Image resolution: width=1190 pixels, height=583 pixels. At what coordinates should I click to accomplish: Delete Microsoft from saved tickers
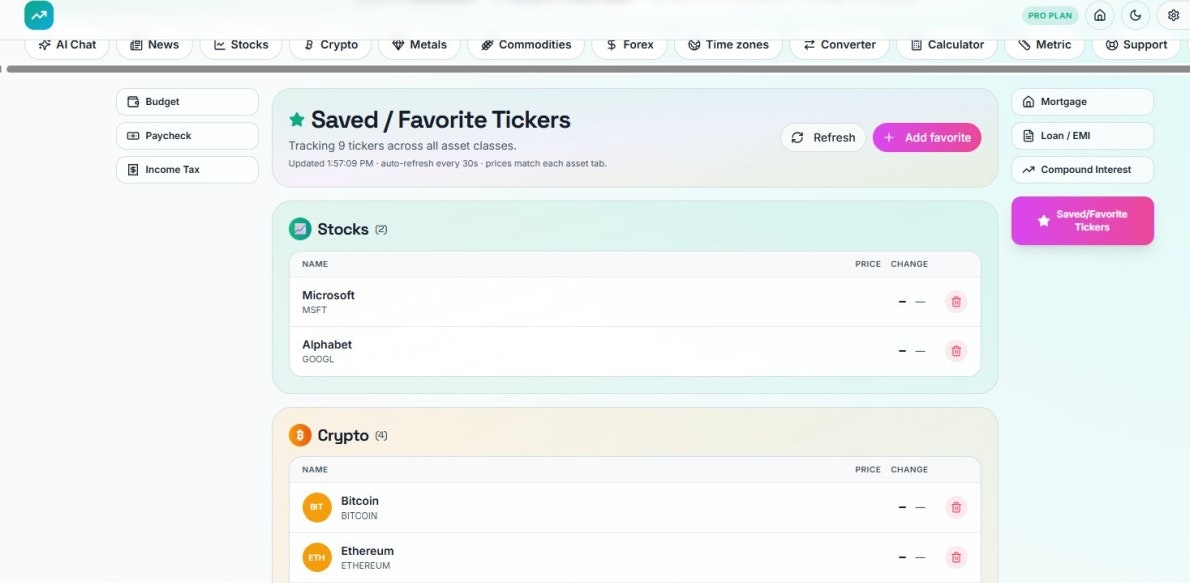pos(955,301)
